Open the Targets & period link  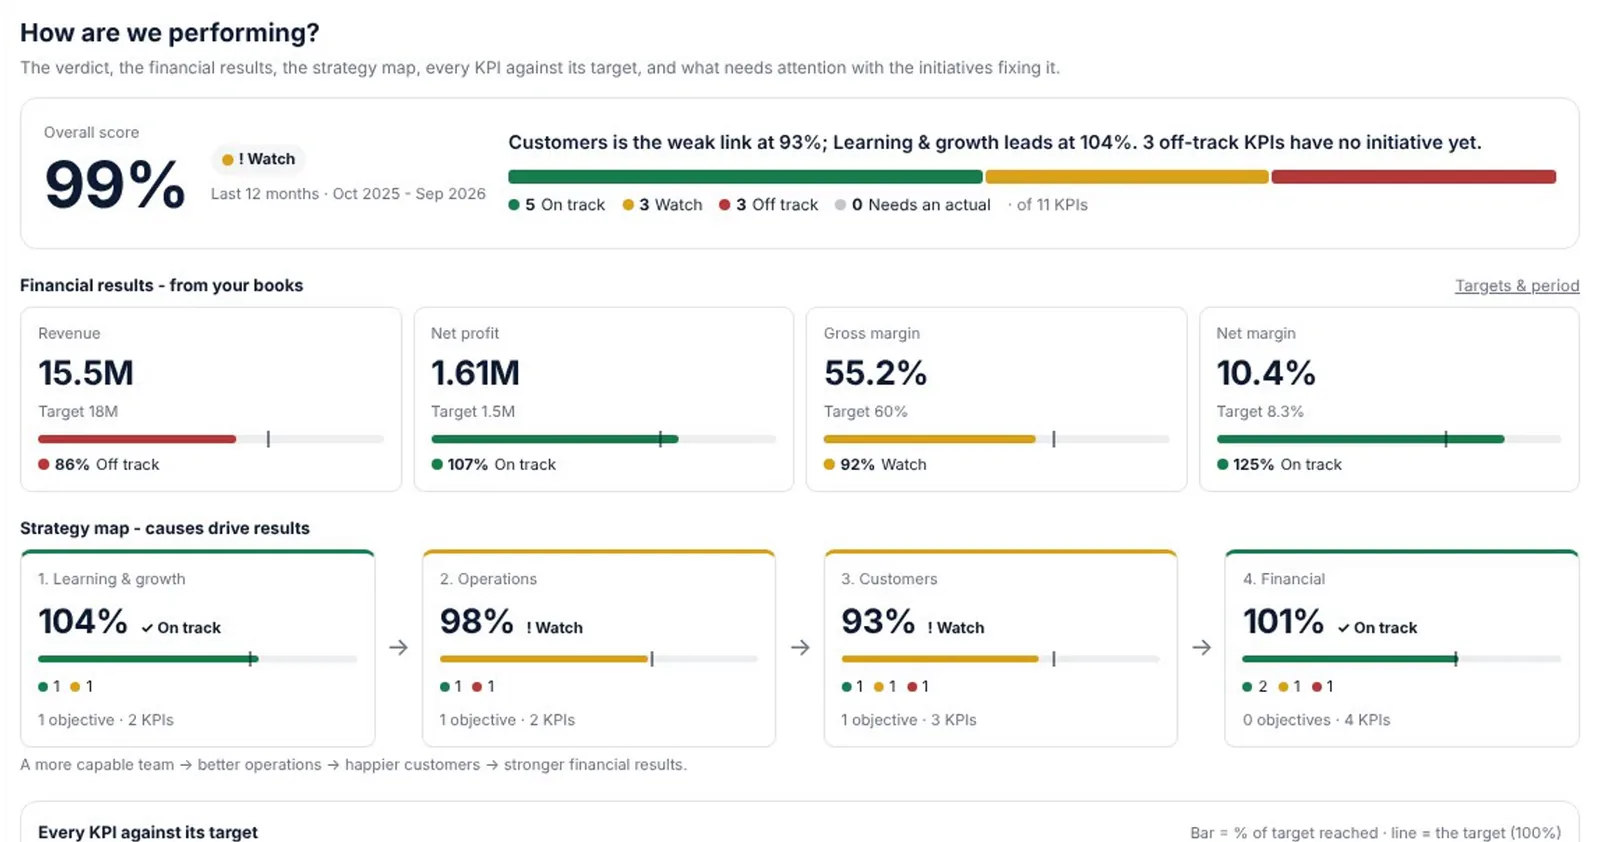click(1517, 286)
